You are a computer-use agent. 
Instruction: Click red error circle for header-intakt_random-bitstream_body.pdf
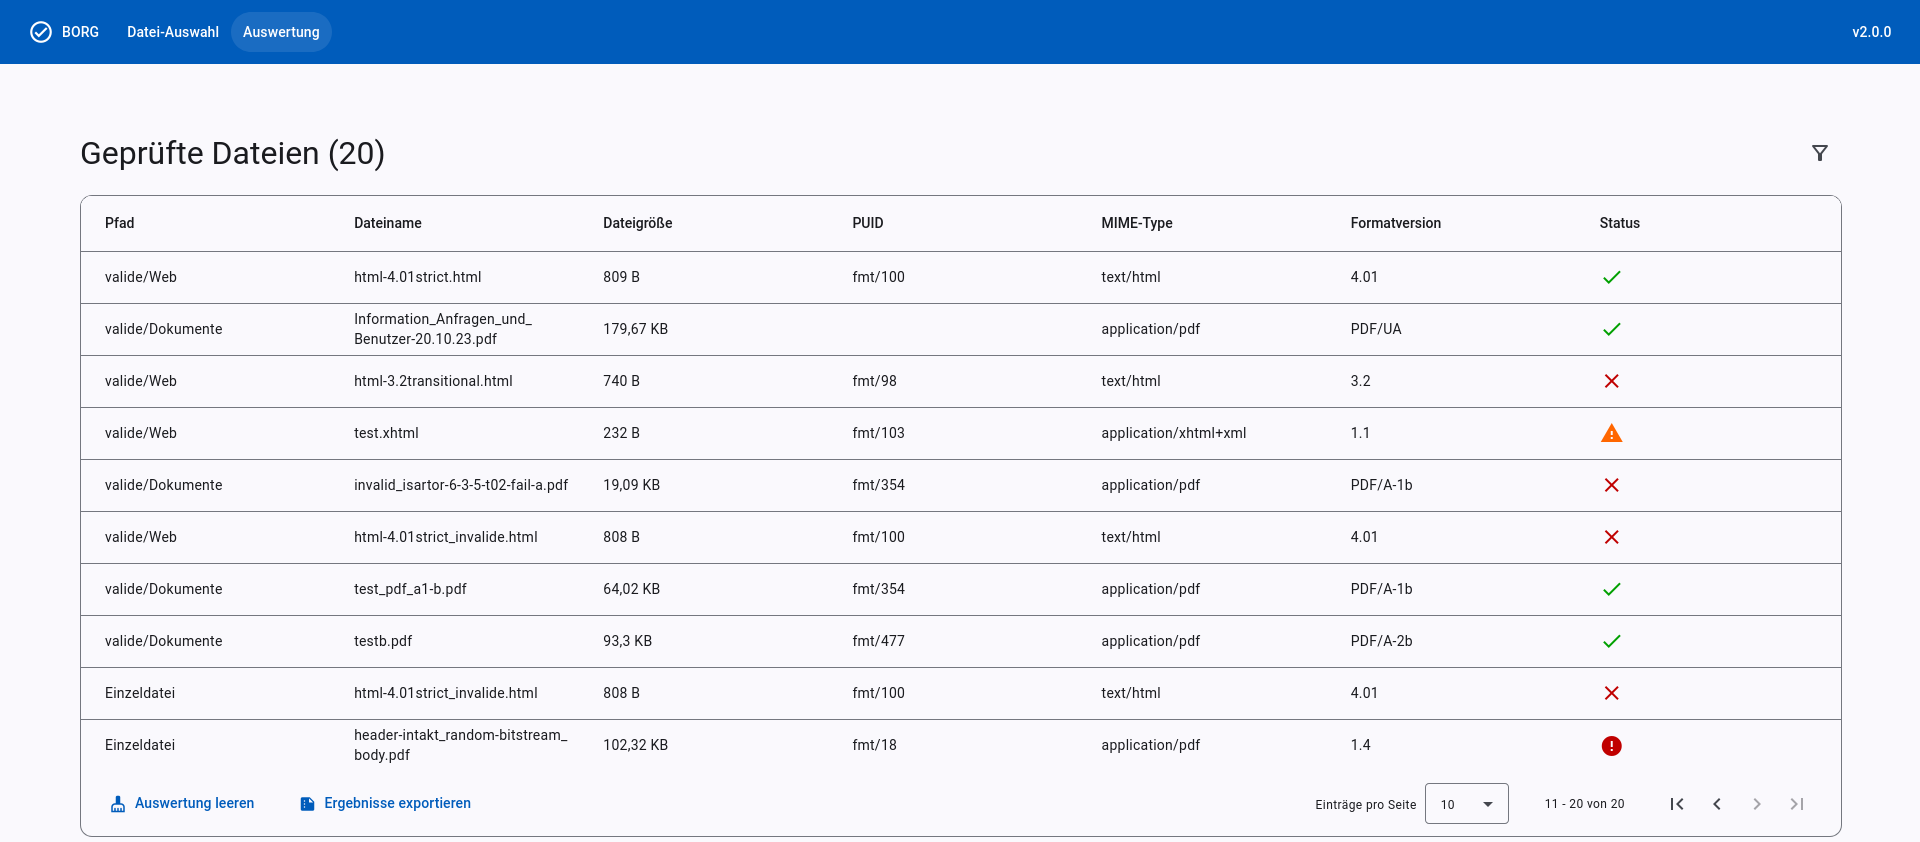(1611, 746)
